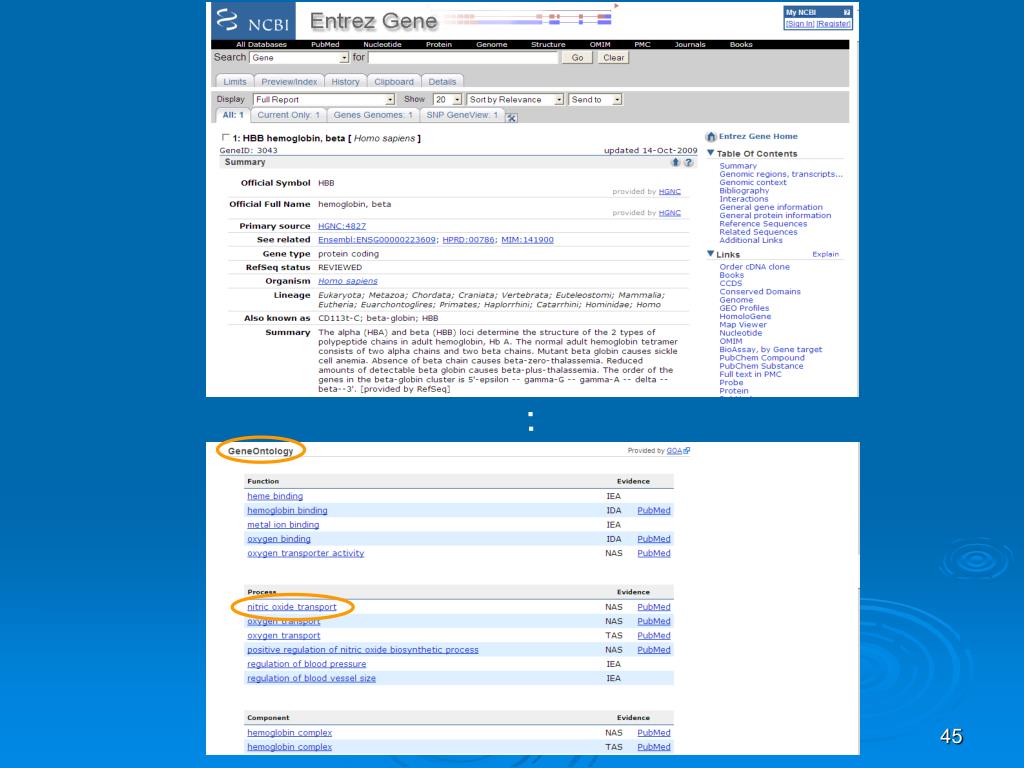Viewport: 1024px width, 768px height.
Task: Jump to Genomic context in Table Of Contents
Action: [753, 182]
